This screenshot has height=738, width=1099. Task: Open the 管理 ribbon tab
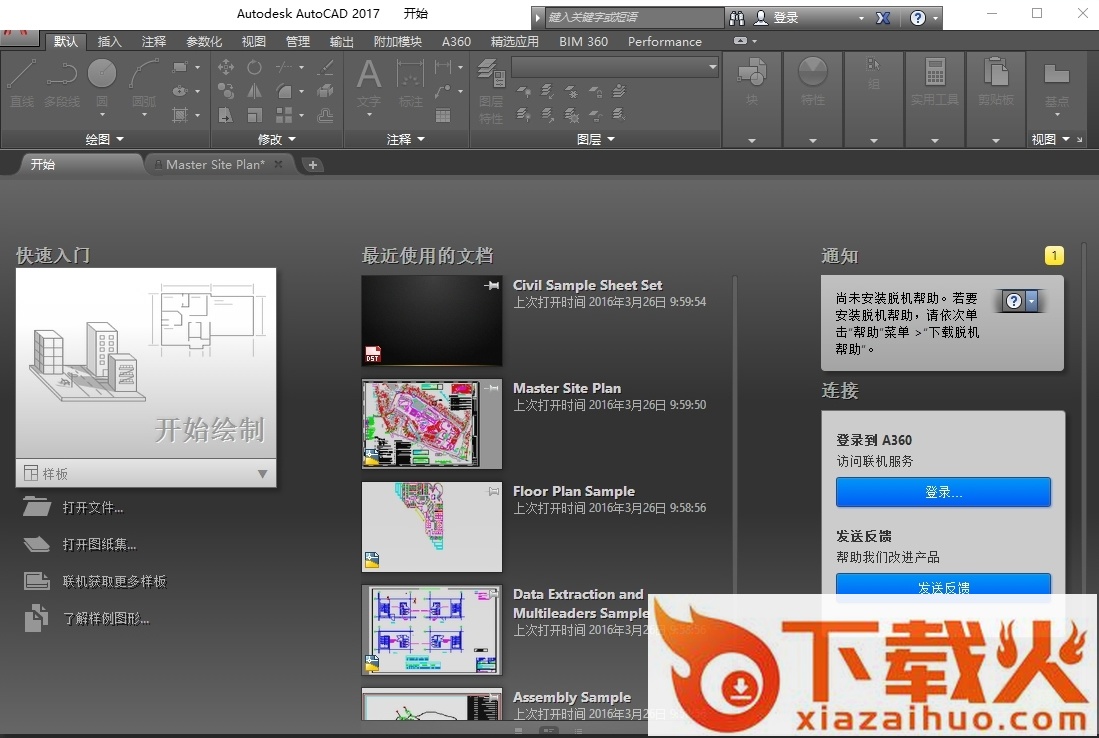click(x=298, y=42)
